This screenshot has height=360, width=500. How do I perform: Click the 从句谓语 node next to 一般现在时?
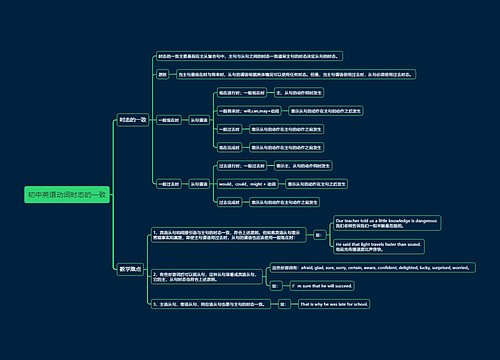199,120
